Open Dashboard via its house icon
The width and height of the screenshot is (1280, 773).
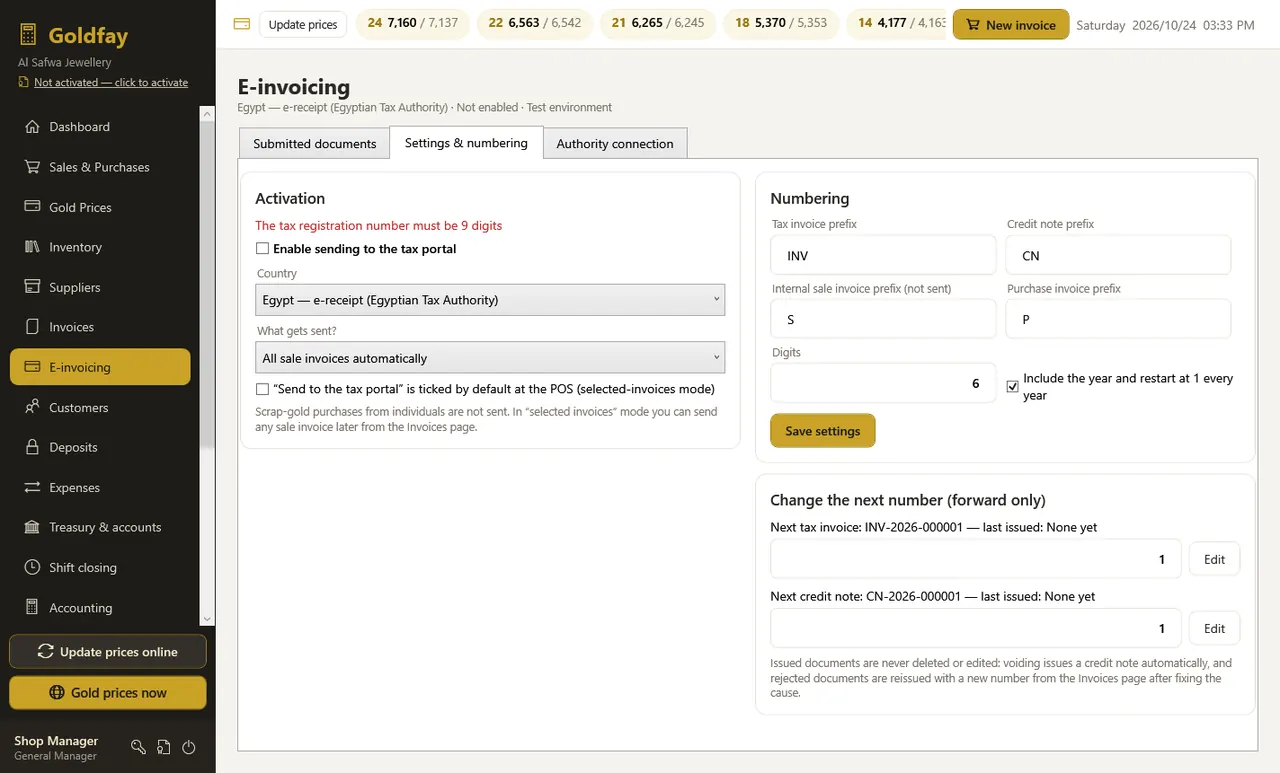pyautogui.click(x=31, y=127)
